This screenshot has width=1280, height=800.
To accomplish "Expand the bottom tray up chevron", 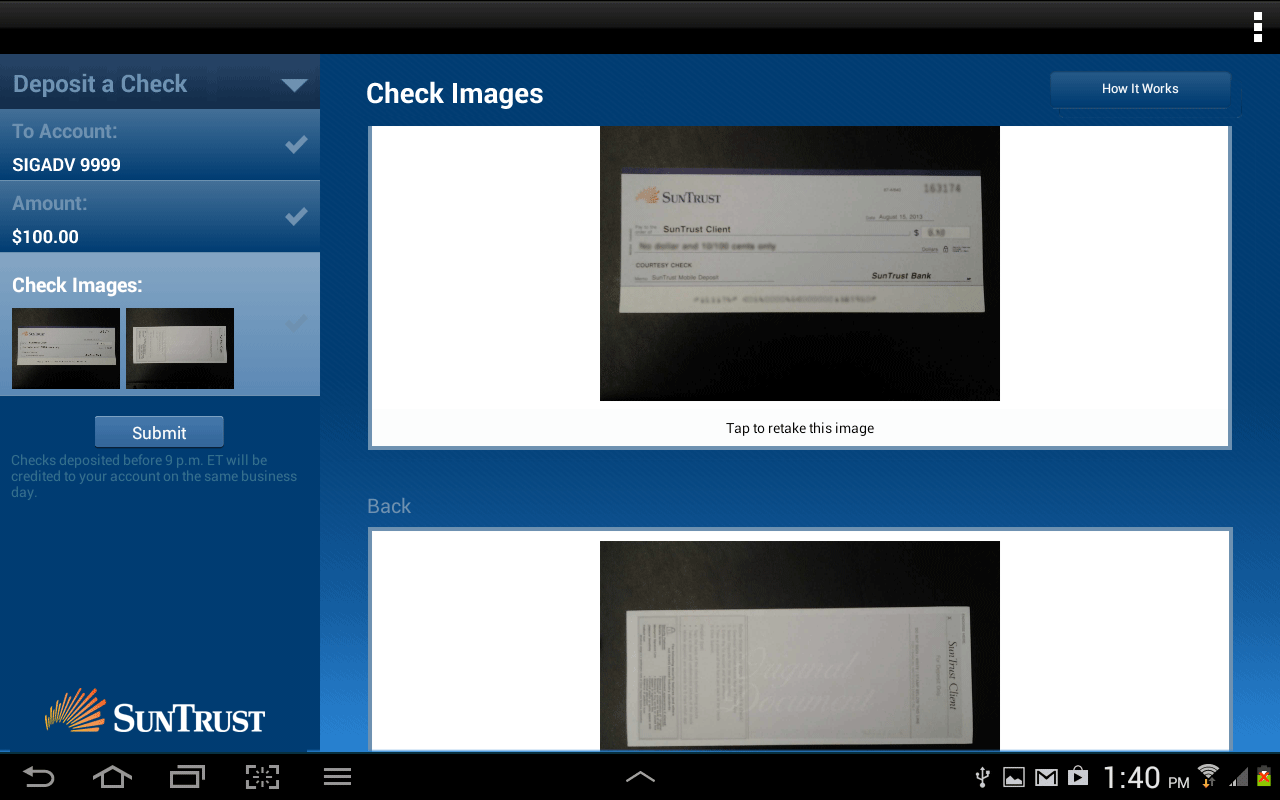I will (640, 776).
